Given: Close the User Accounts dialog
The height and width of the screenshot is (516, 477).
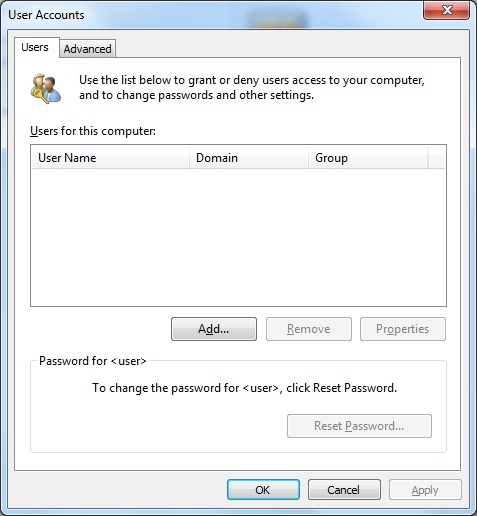Looking at the screenshot, I should click(447, 10).
